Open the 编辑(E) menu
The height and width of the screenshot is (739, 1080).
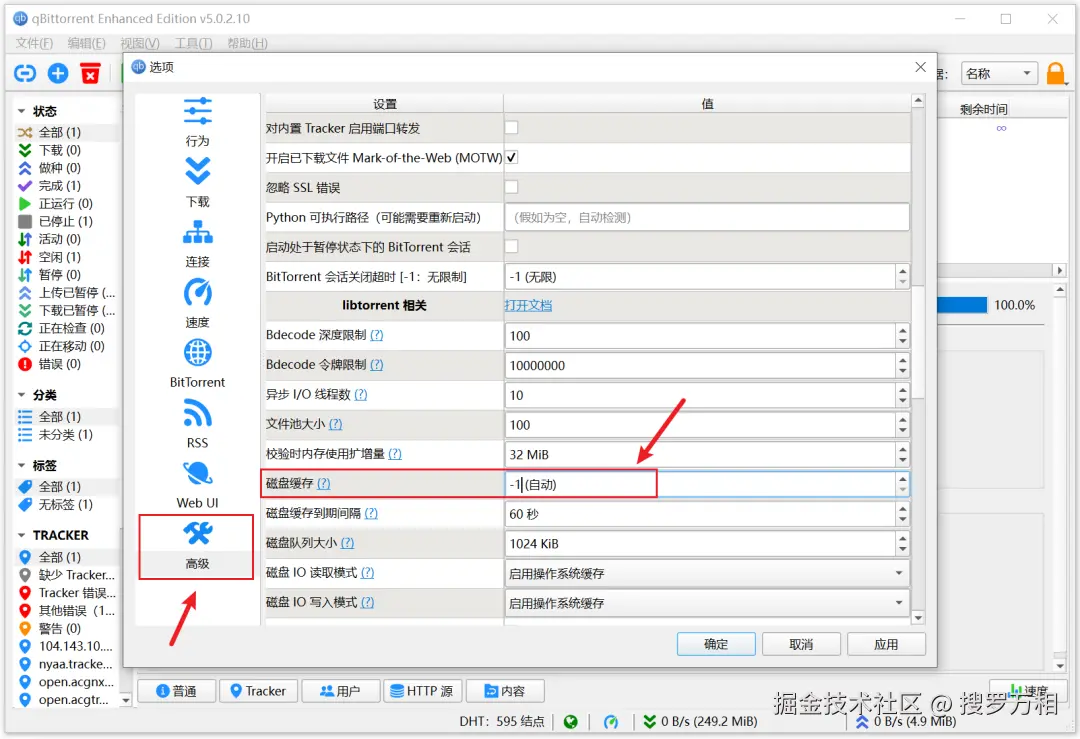[87, 43]
